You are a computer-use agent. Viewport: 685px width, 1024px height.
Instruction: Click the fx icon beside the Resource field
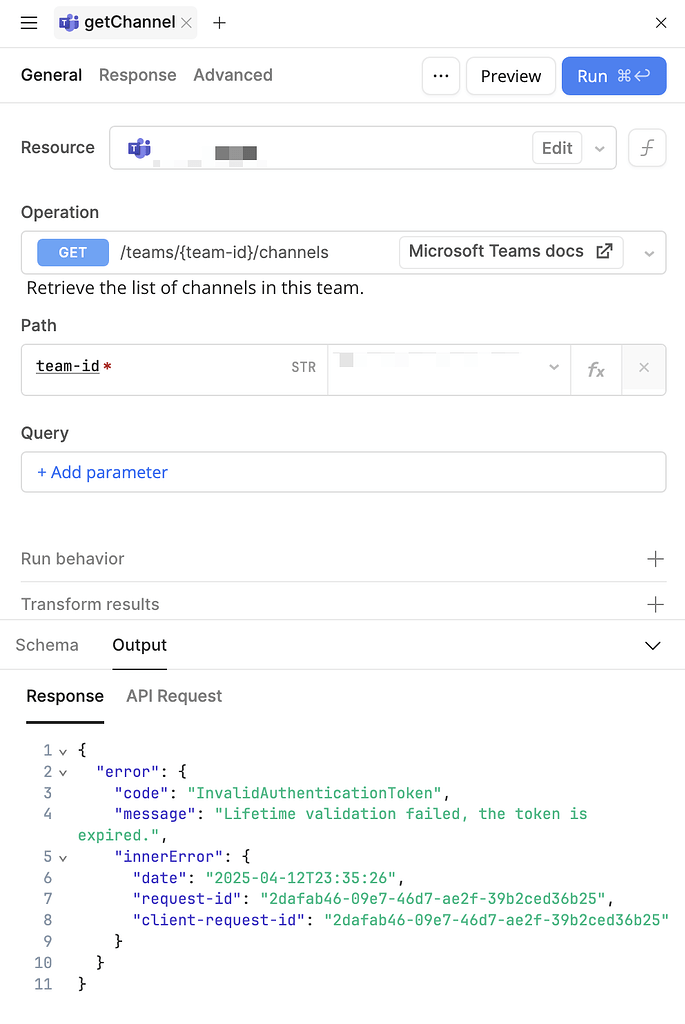point(647,147)
